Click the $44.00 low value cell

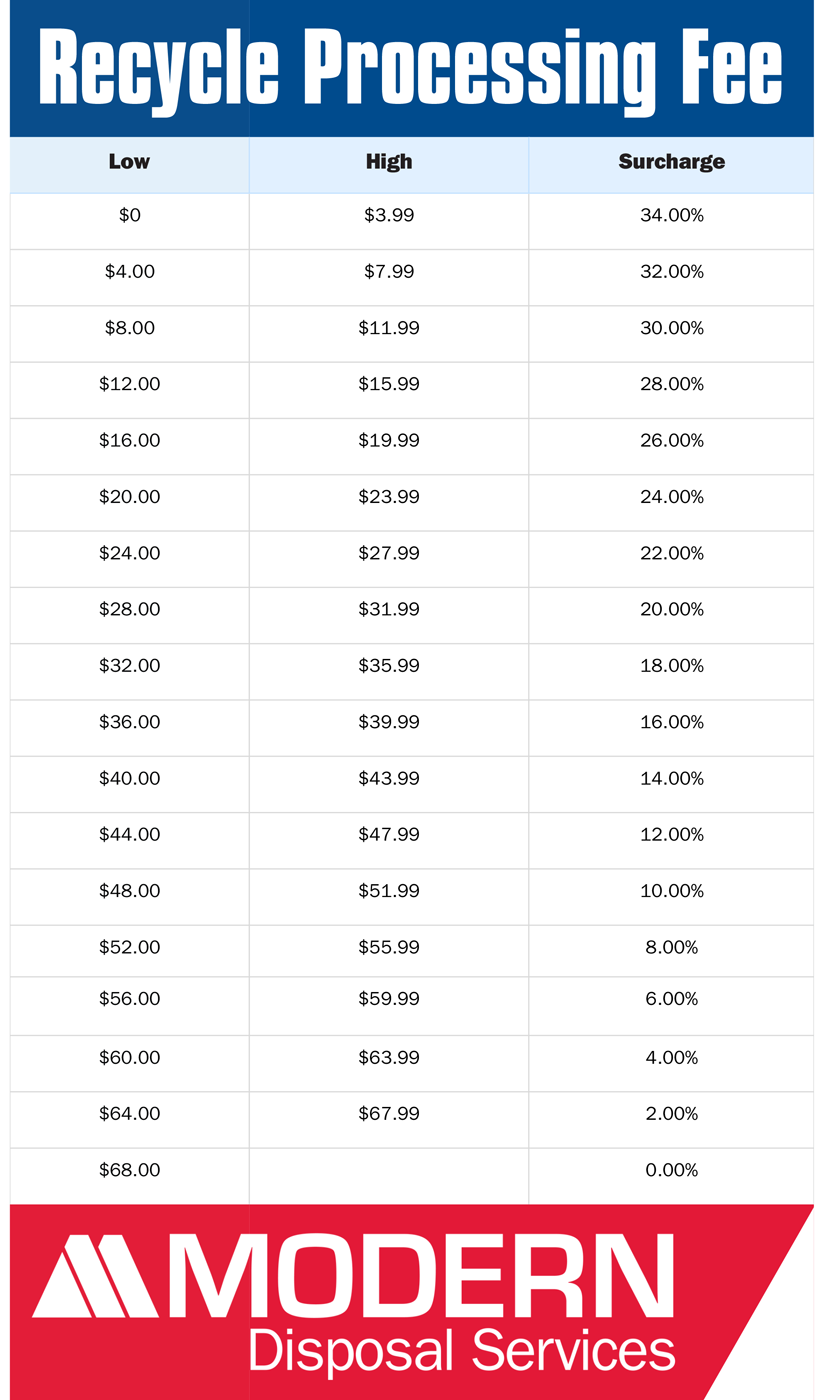point(129,834)
